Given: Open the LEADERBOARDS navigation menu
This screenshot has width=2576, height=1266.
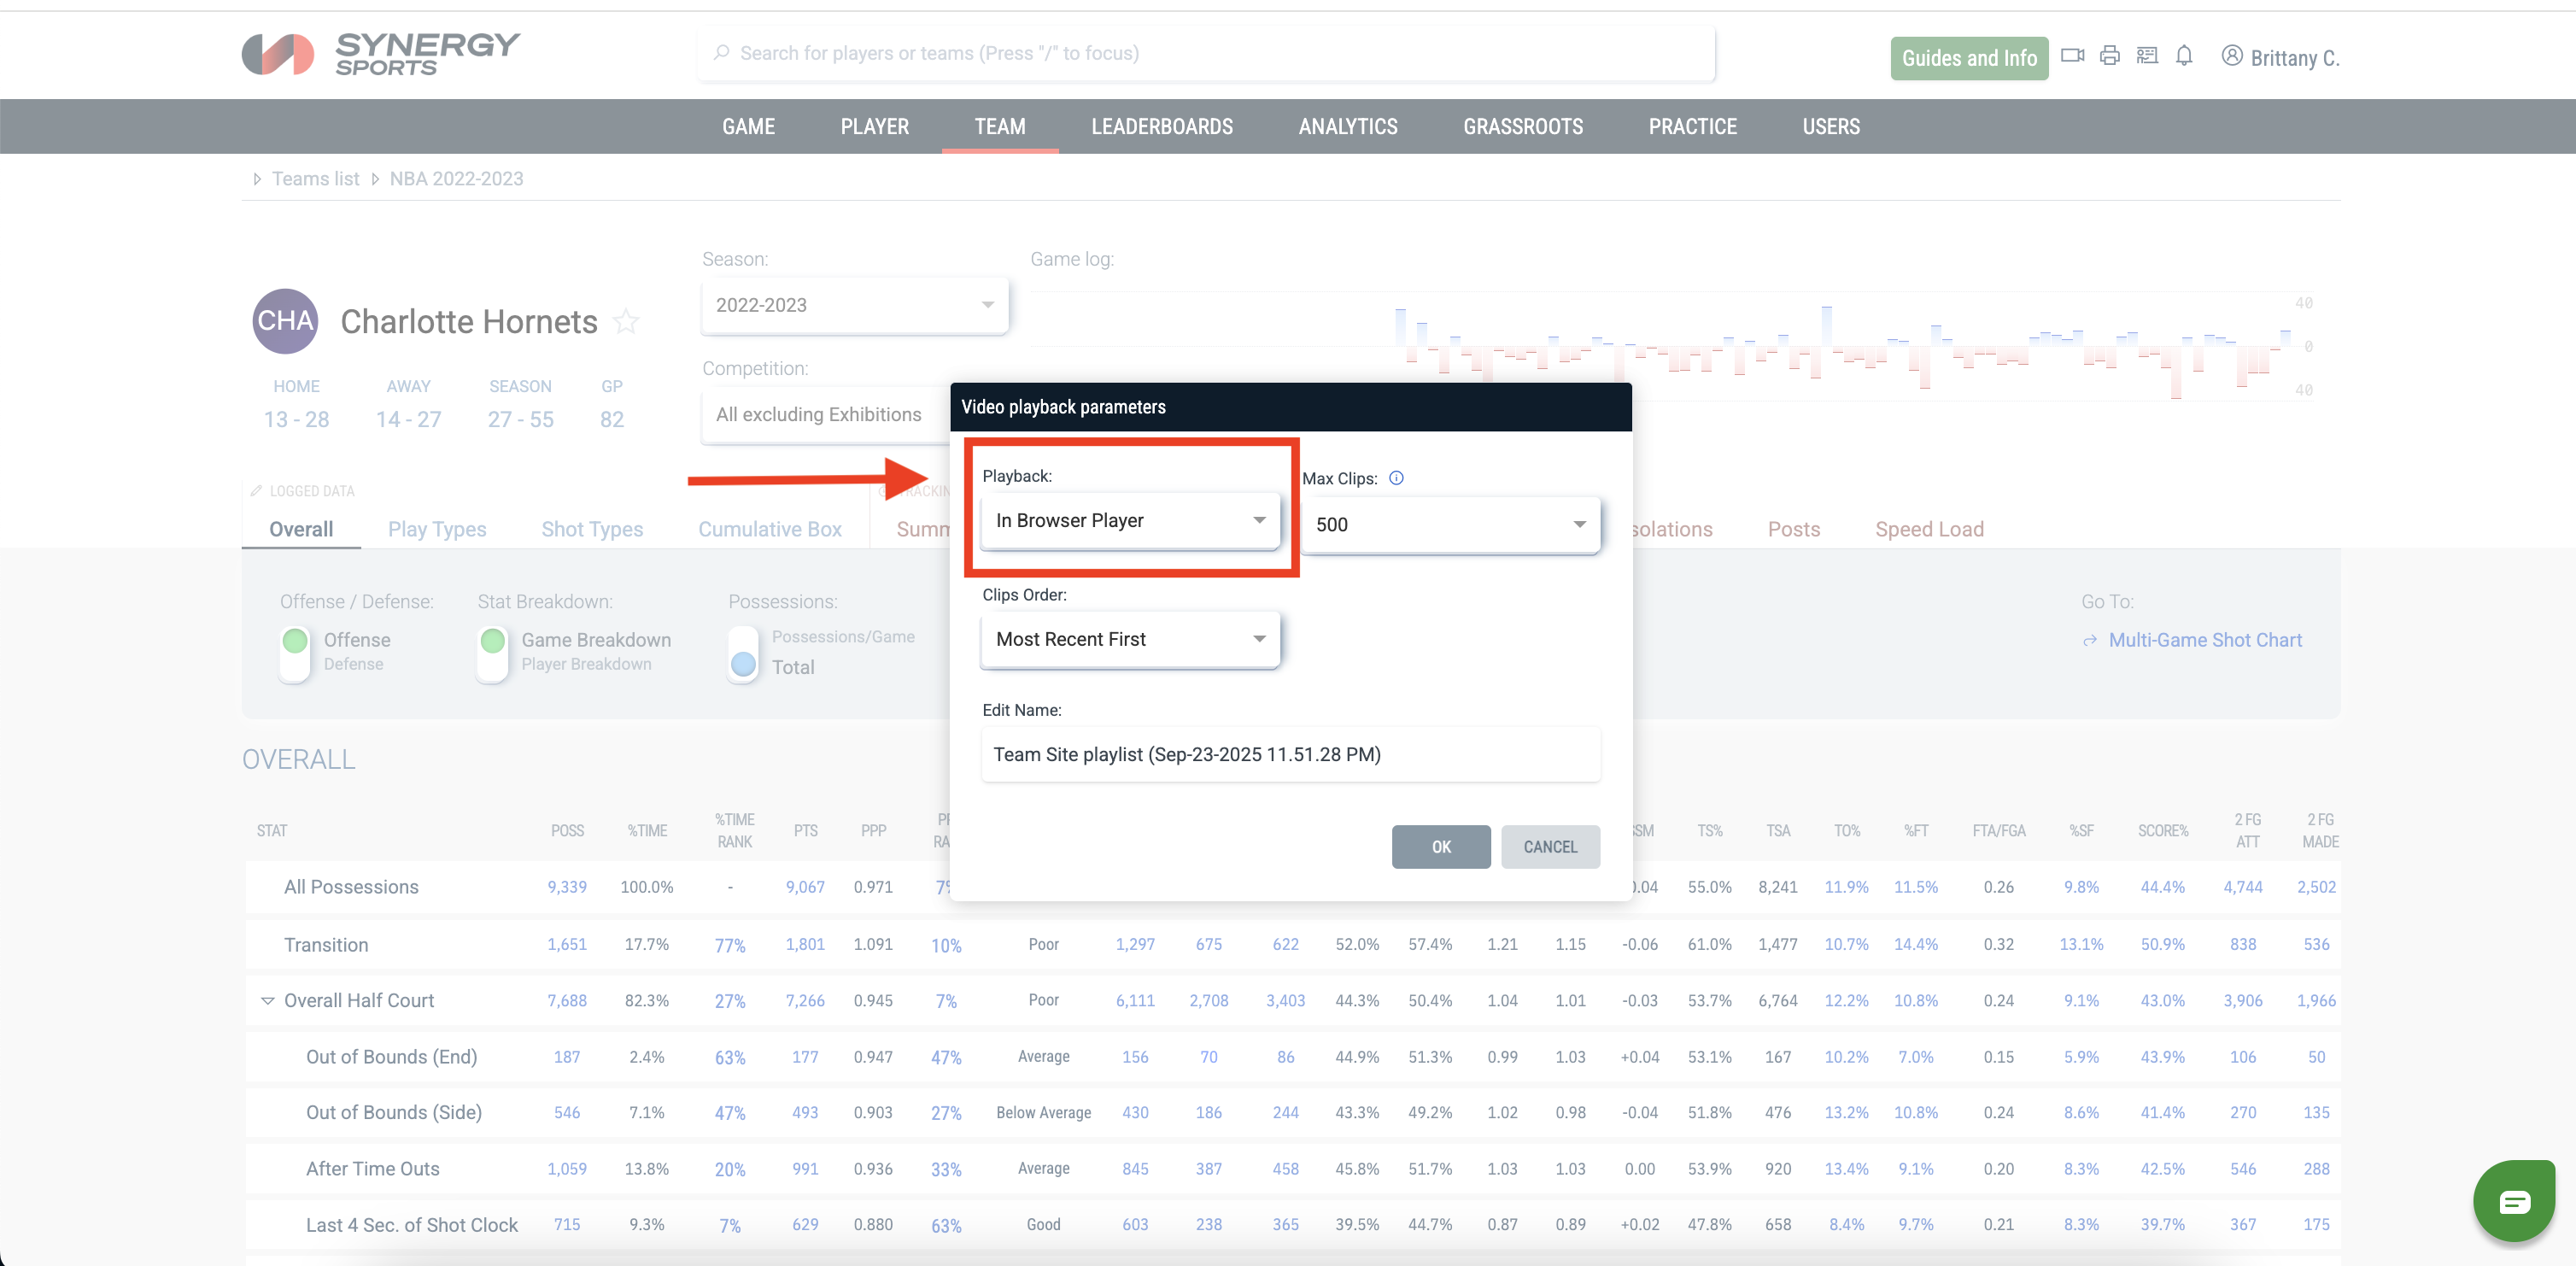Looking at the screenshot, I should [1161, 127].
